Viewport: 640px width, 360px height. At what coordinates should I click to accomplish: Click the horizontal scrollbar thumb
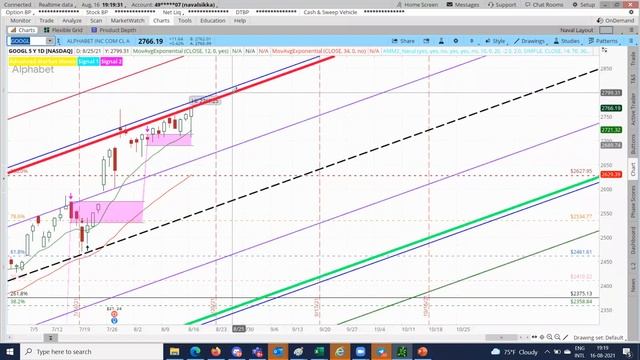pos(502,338)
